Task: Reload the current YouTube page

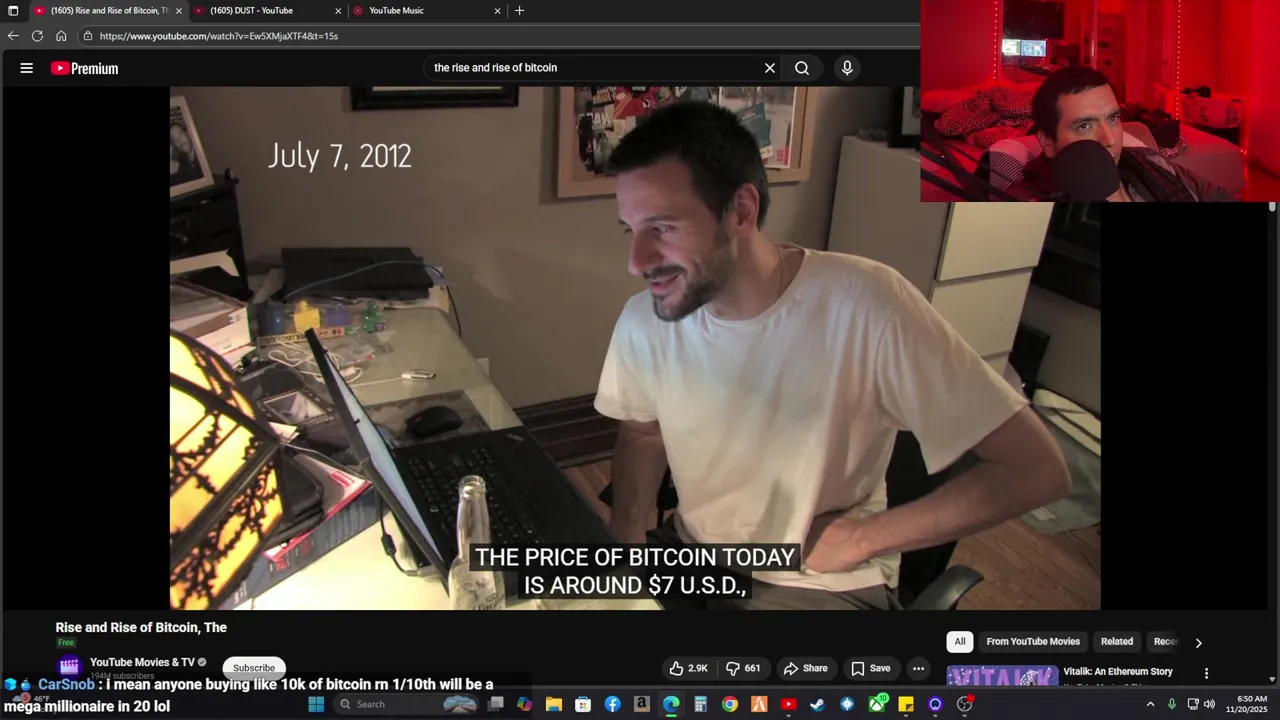Action: coord(37,36)
